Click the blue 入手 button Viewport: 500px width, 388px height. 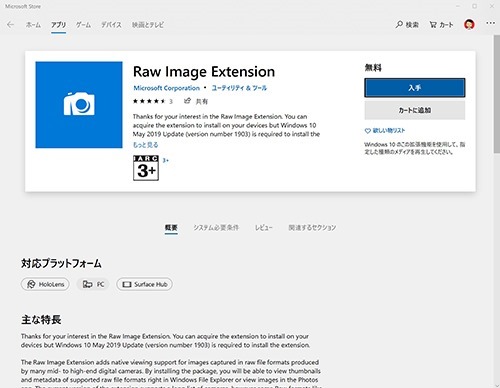[415, 88]
